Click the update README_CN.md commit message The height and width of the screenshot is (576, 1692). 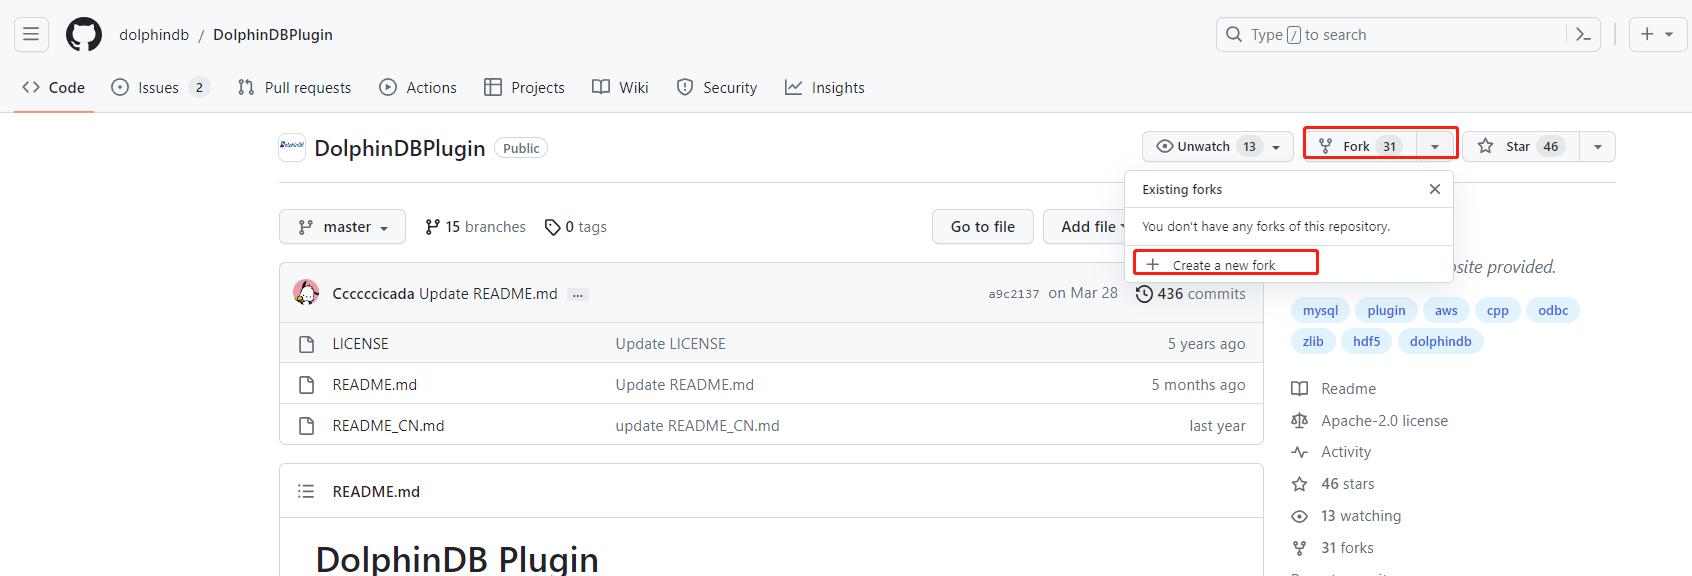click(698, 425)
